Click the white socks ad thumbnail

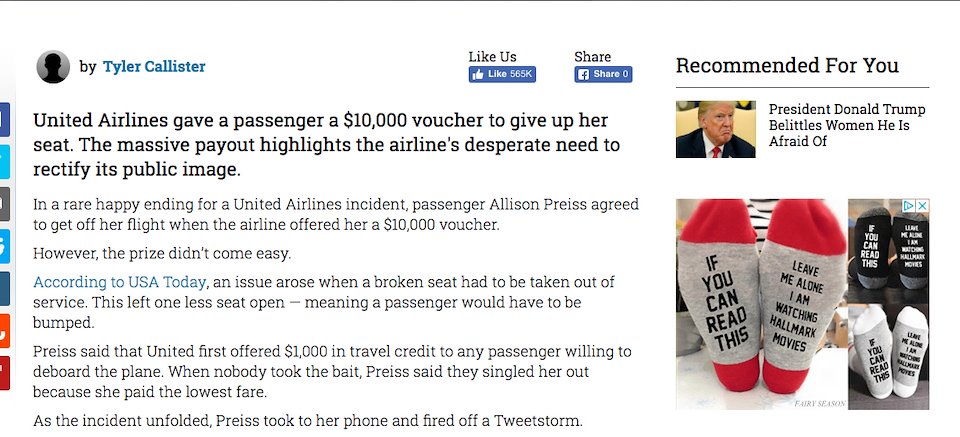tap(888, 357)
